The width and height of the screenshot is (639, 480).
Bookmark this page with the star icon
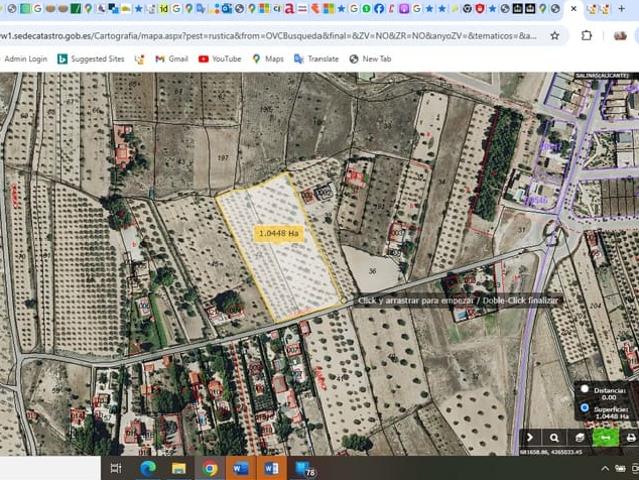(555, 35)
